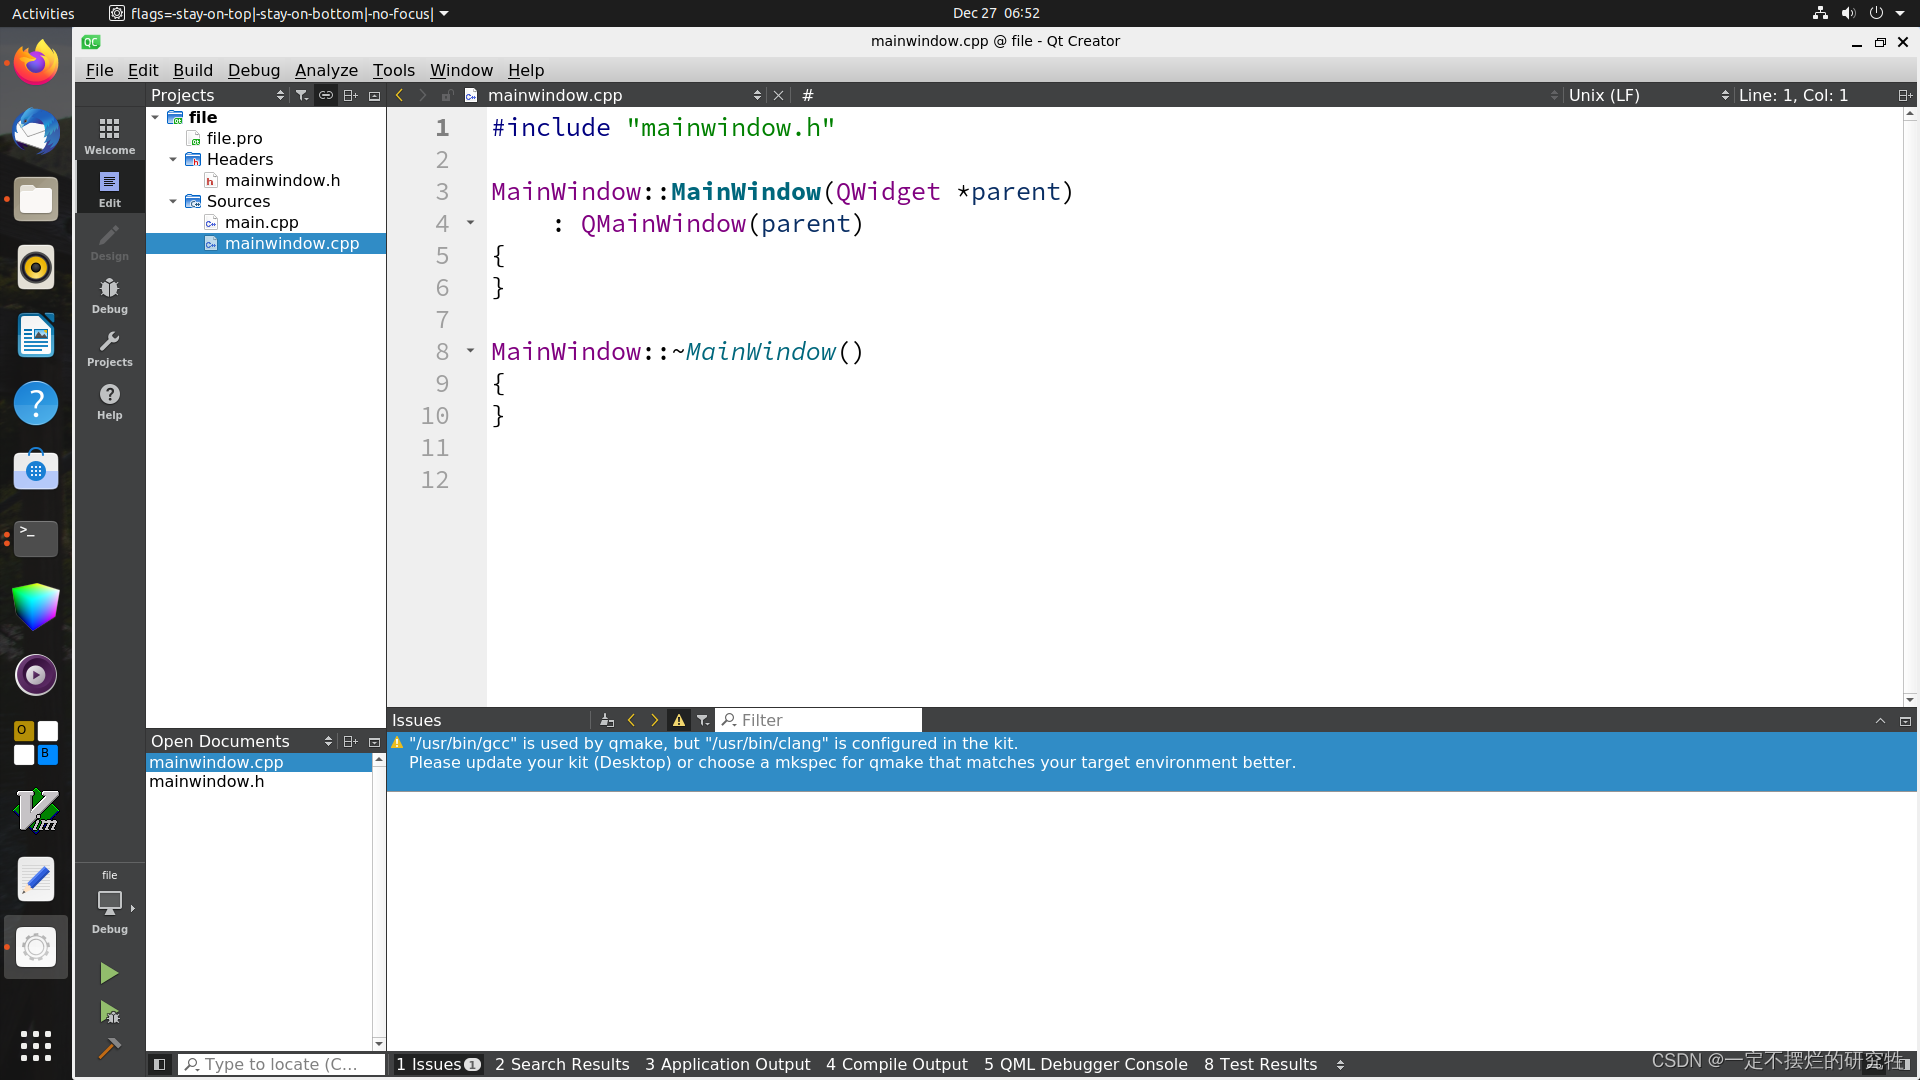Image resolution: width=1920 pixels, height=1080 pixels.
Task: Toggle show warnings in Issues pane
Action: (x=679, y=720)
